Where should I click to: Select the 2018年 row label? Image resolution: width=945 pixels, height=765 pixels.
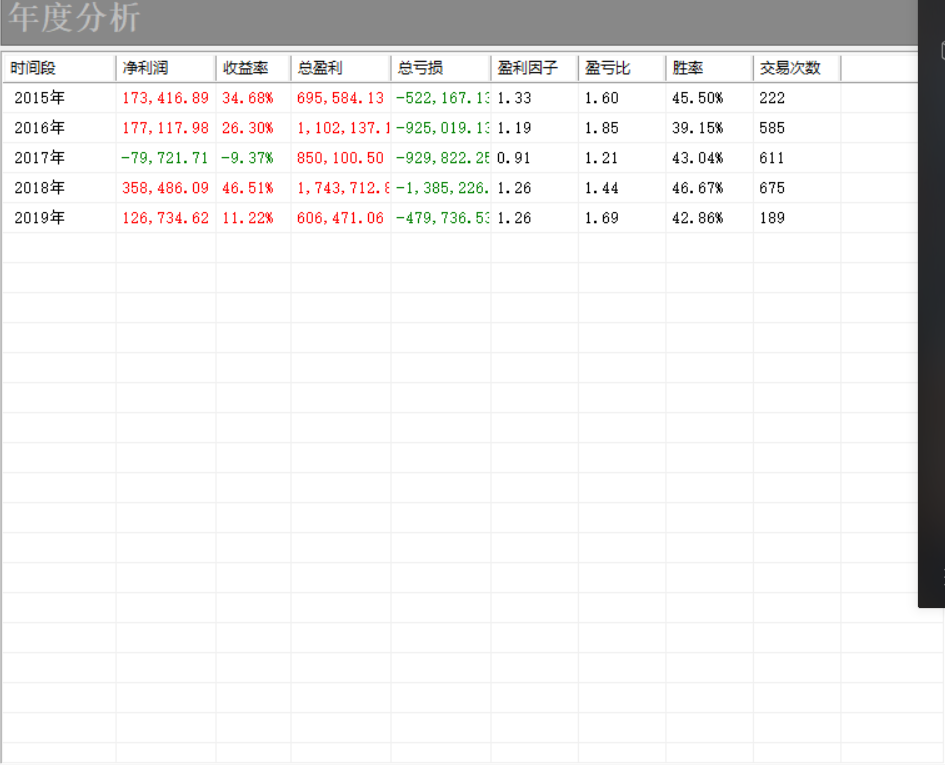pos(40,188)
